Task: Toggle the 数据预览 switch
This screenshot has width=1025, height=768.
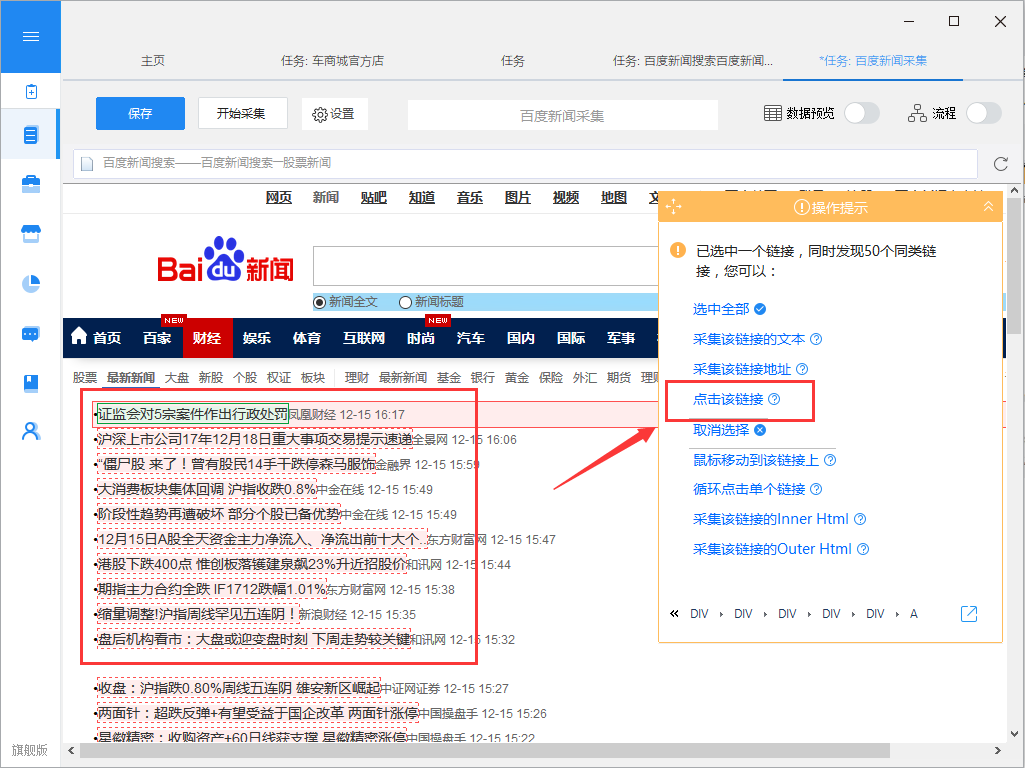Action: click(861, 113)
